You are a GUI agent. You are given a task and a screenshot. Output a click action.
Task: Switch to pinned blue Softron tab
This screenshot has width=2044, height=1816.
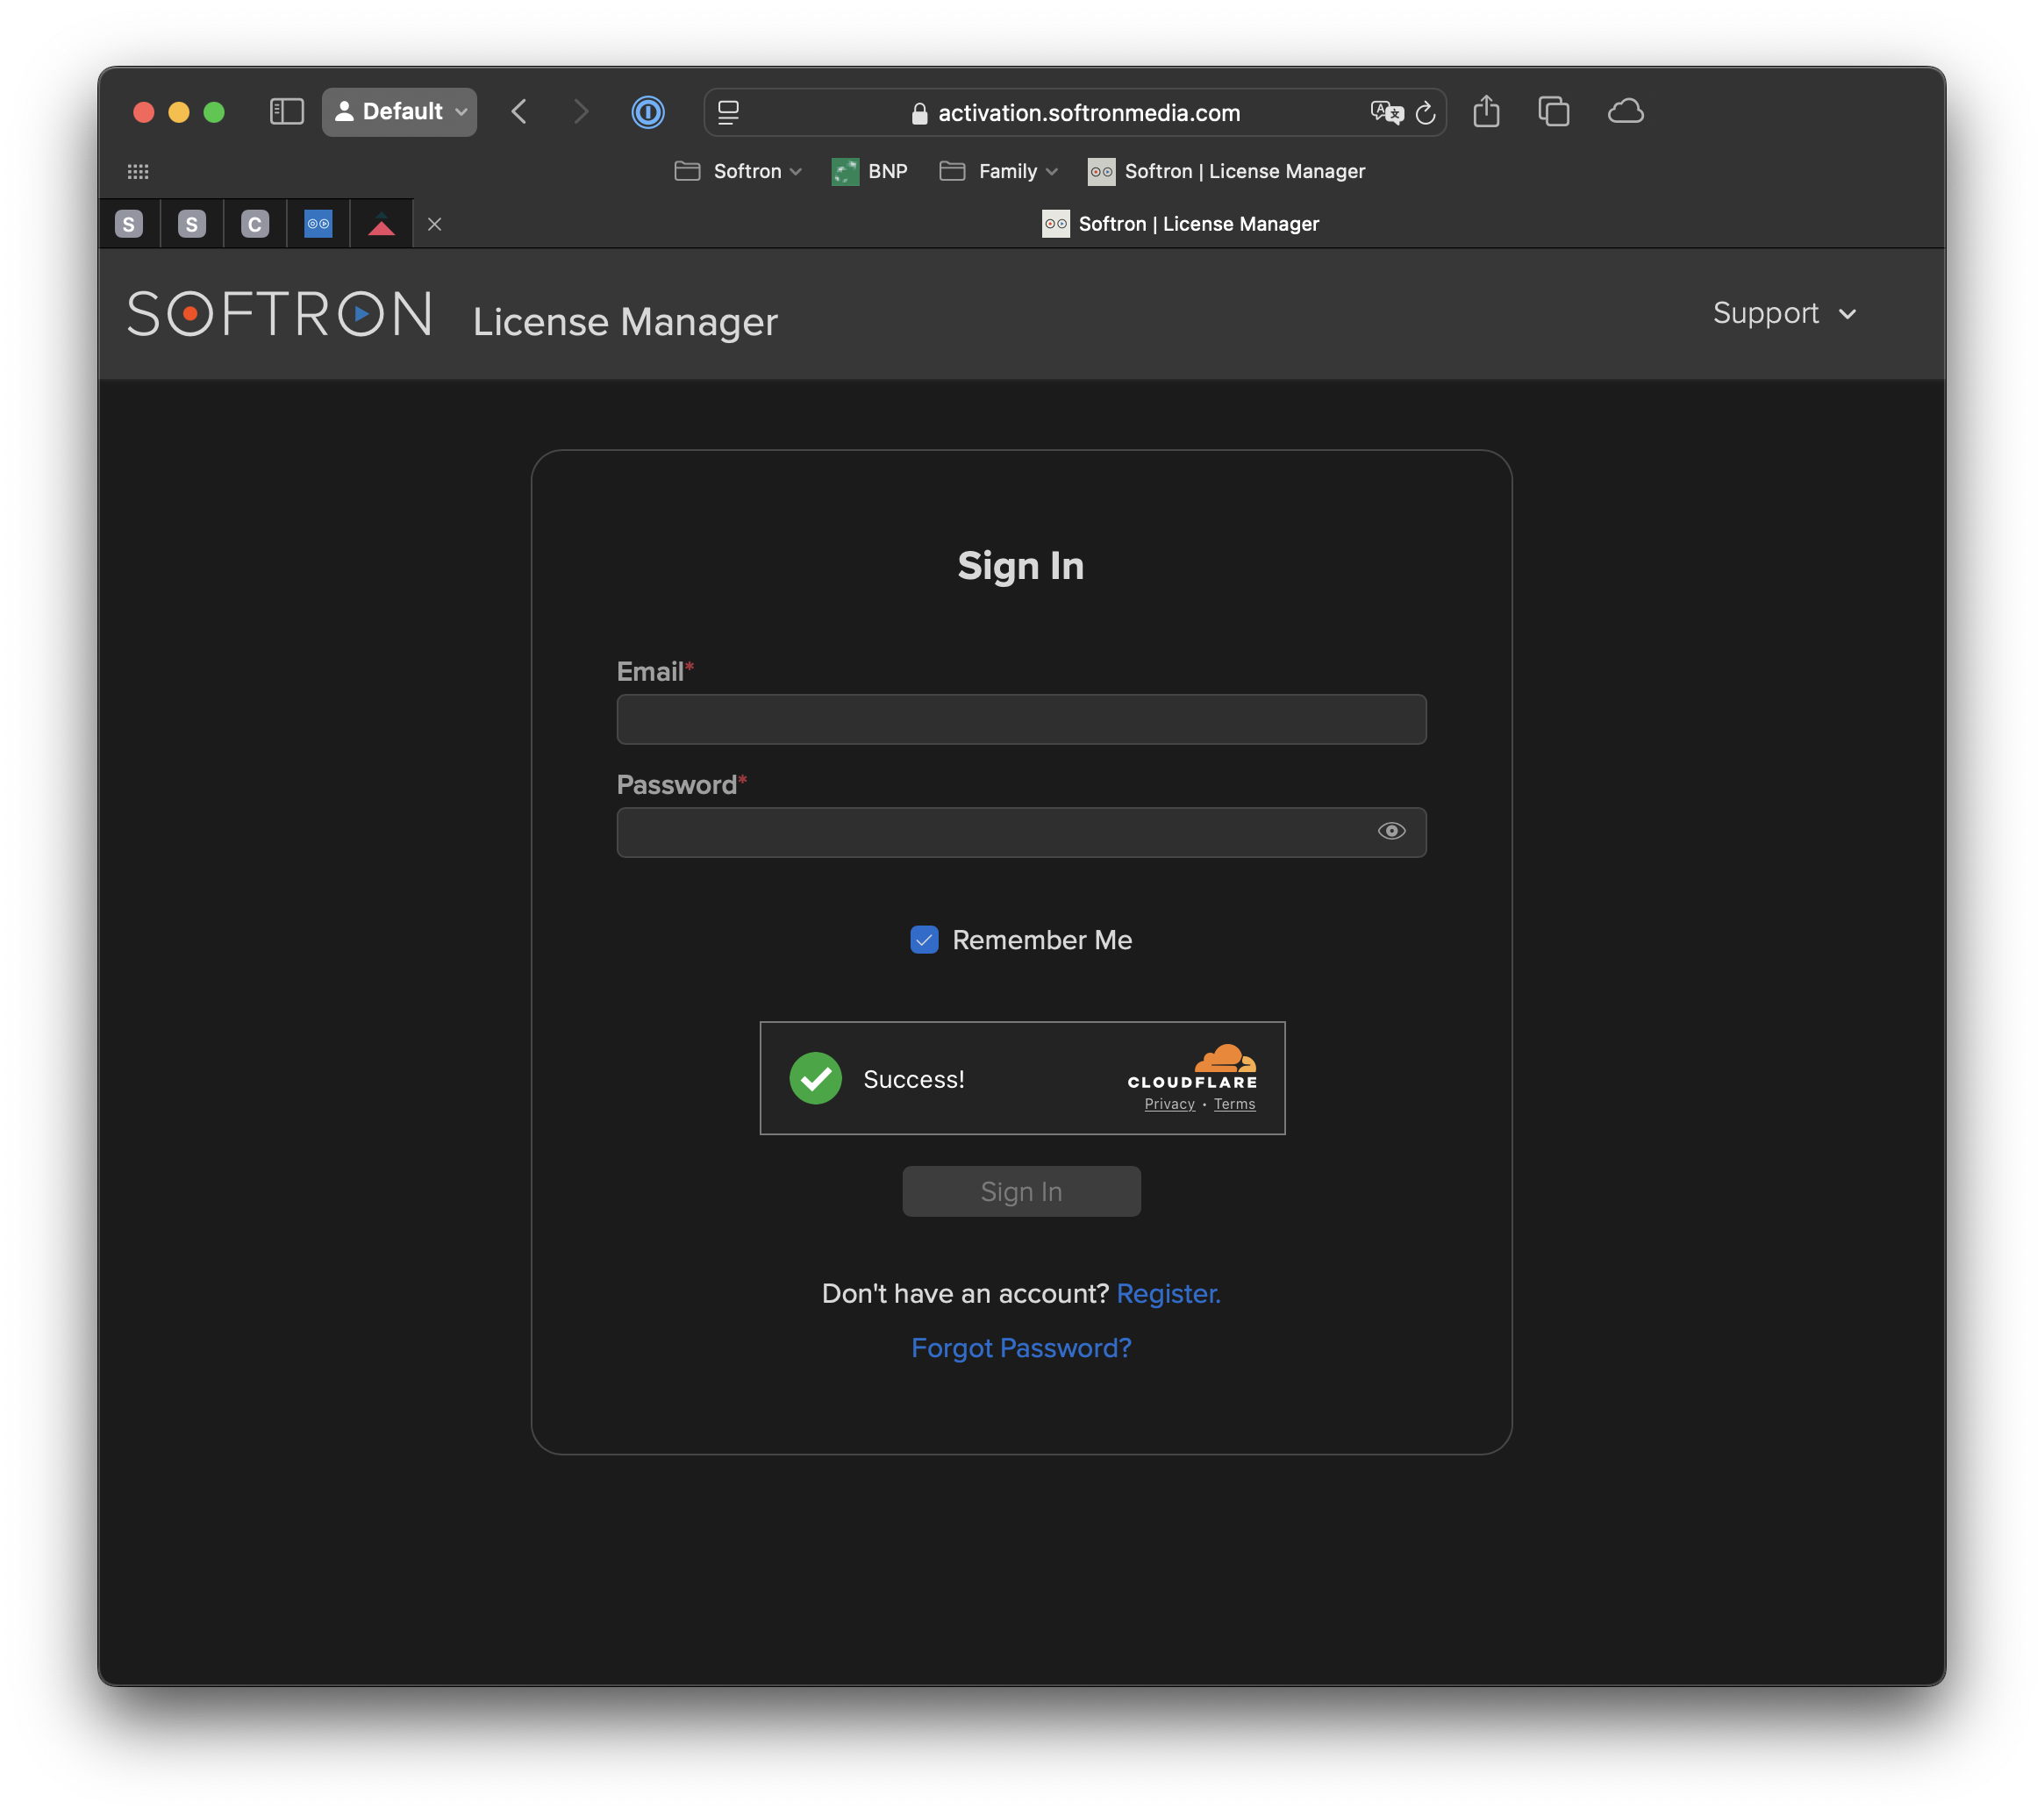318,224
